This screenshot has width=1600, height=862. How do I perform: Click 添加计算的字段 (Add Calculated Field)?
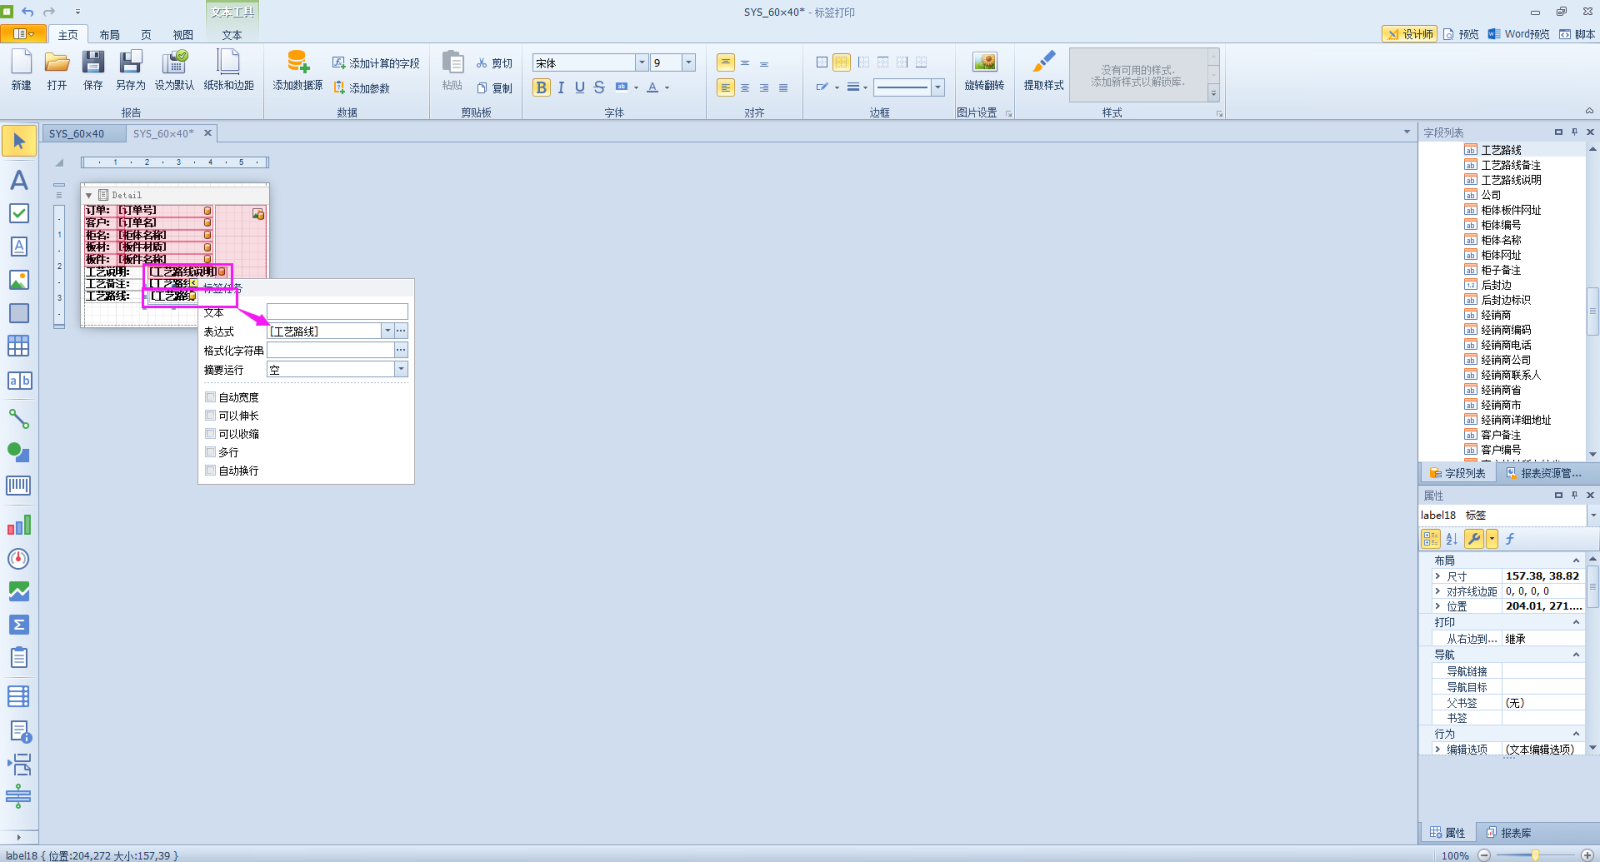[x=376, y=63]
